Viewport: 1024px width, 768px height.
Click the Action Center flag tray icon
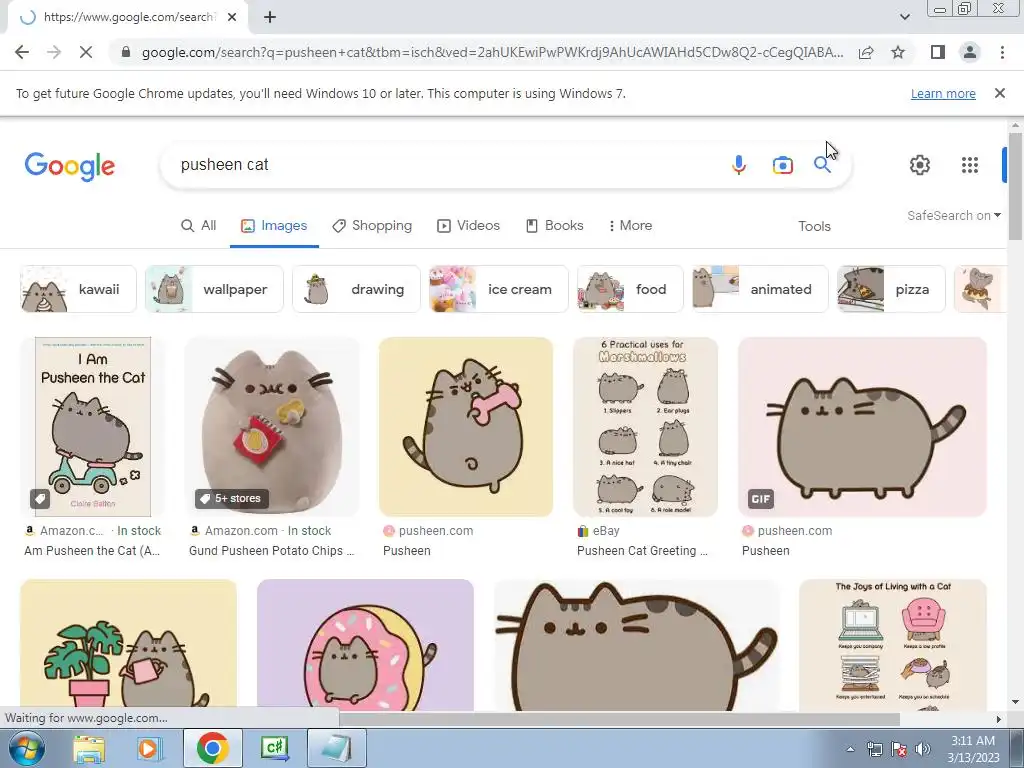point(899,749)
